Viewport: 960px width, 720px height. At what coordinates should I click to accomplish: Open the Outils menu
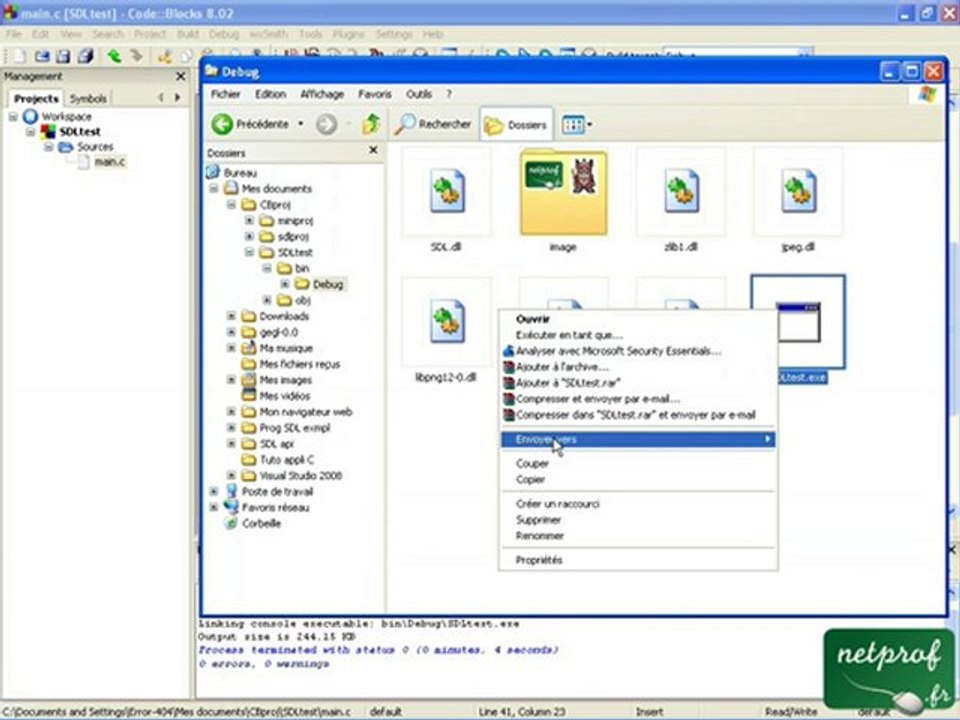click(419, 94)
